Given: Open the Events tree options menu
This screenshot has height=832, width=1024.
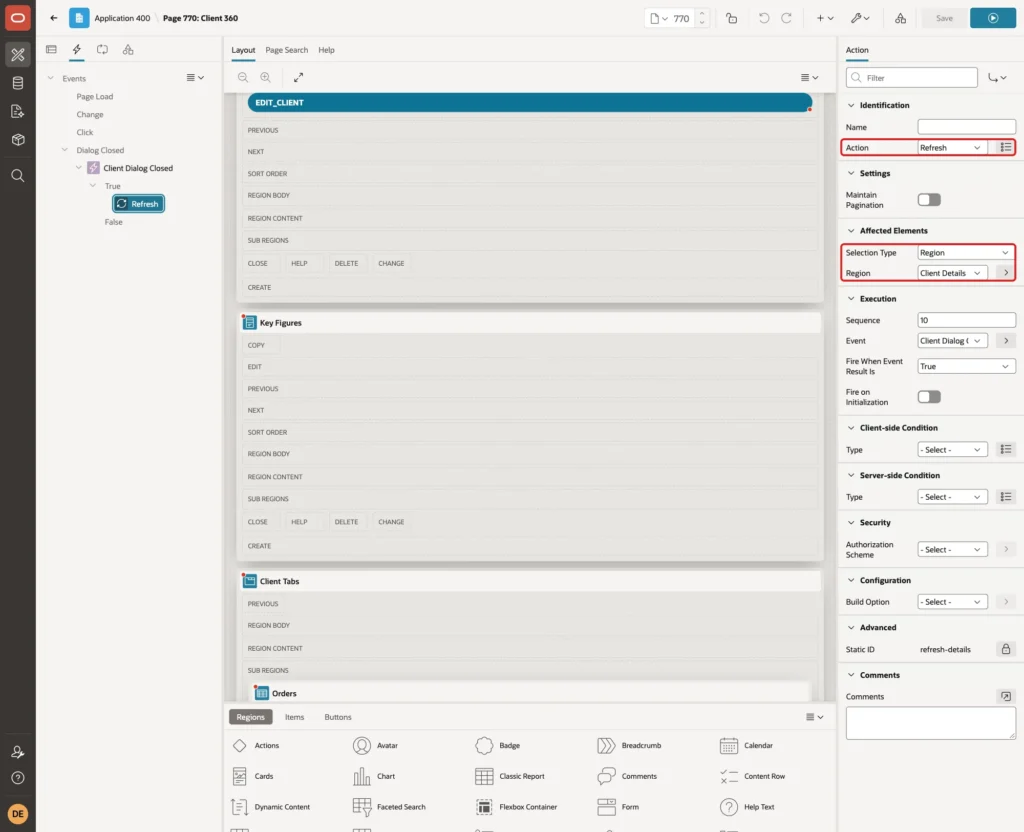Looking at the screenshot, I should 195,77.
